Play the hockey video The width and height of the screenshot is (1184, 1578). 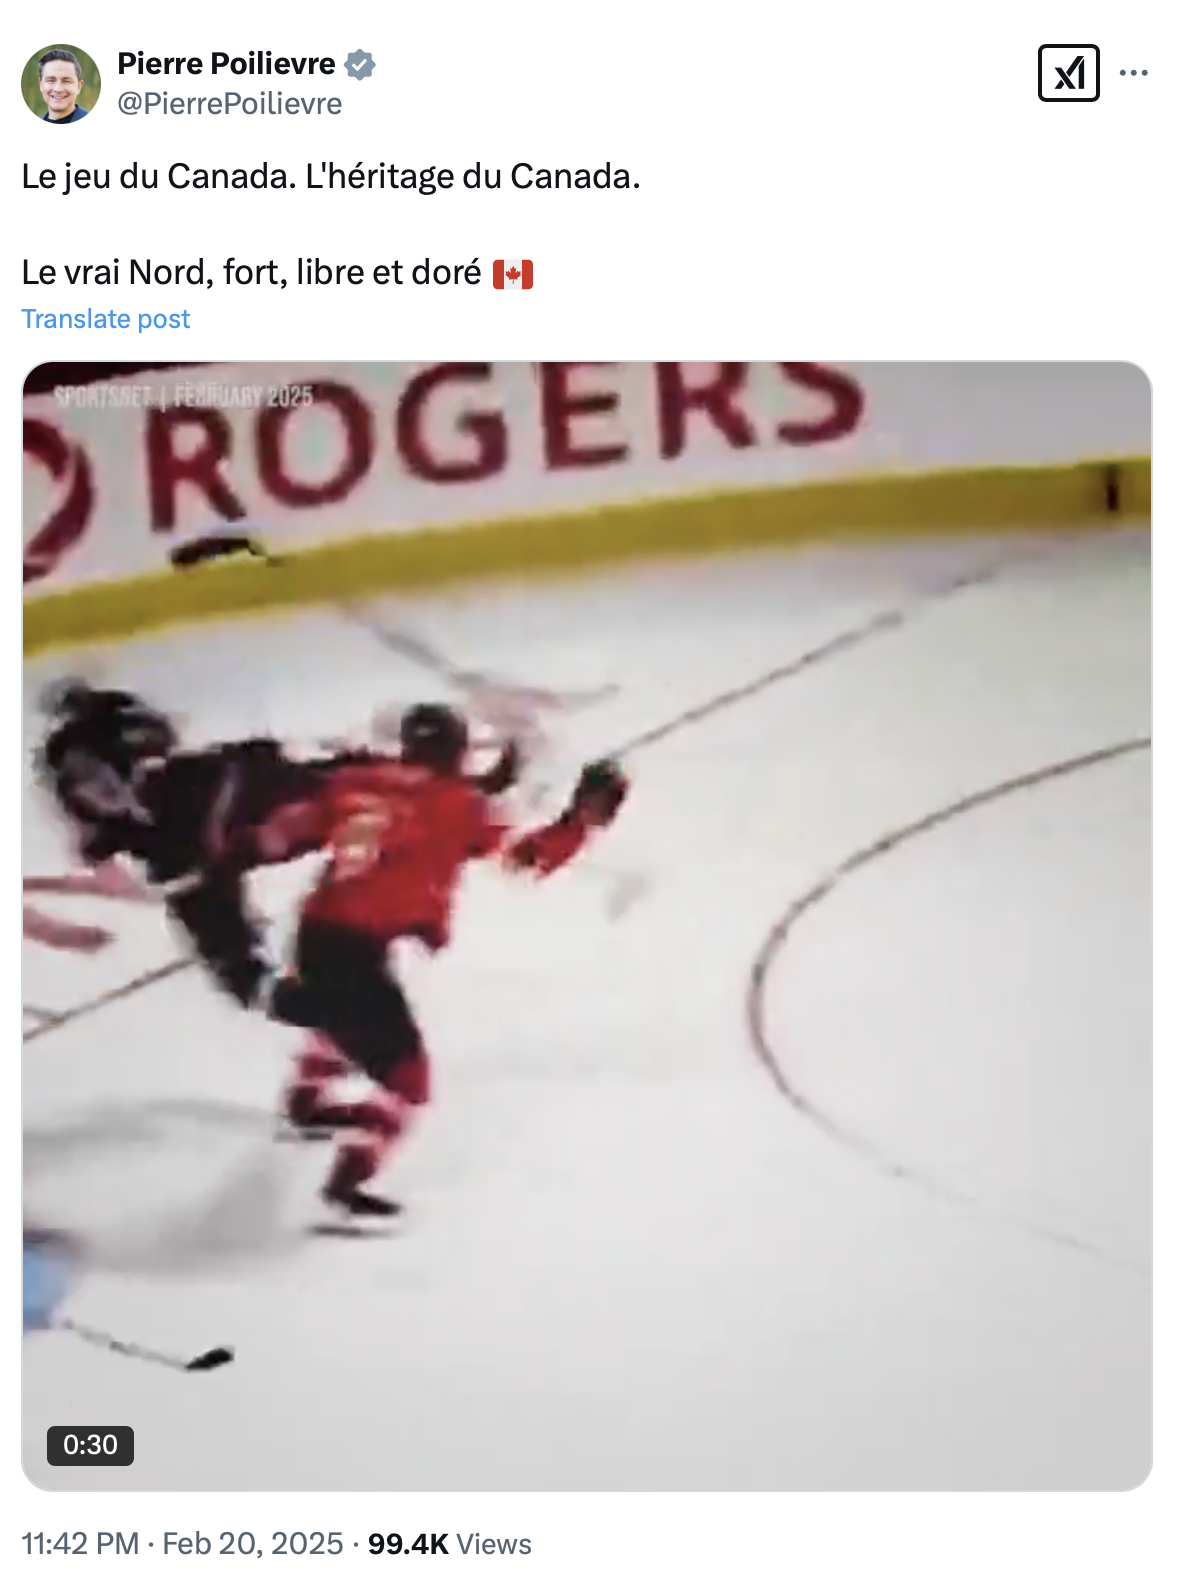coord(587,926)
